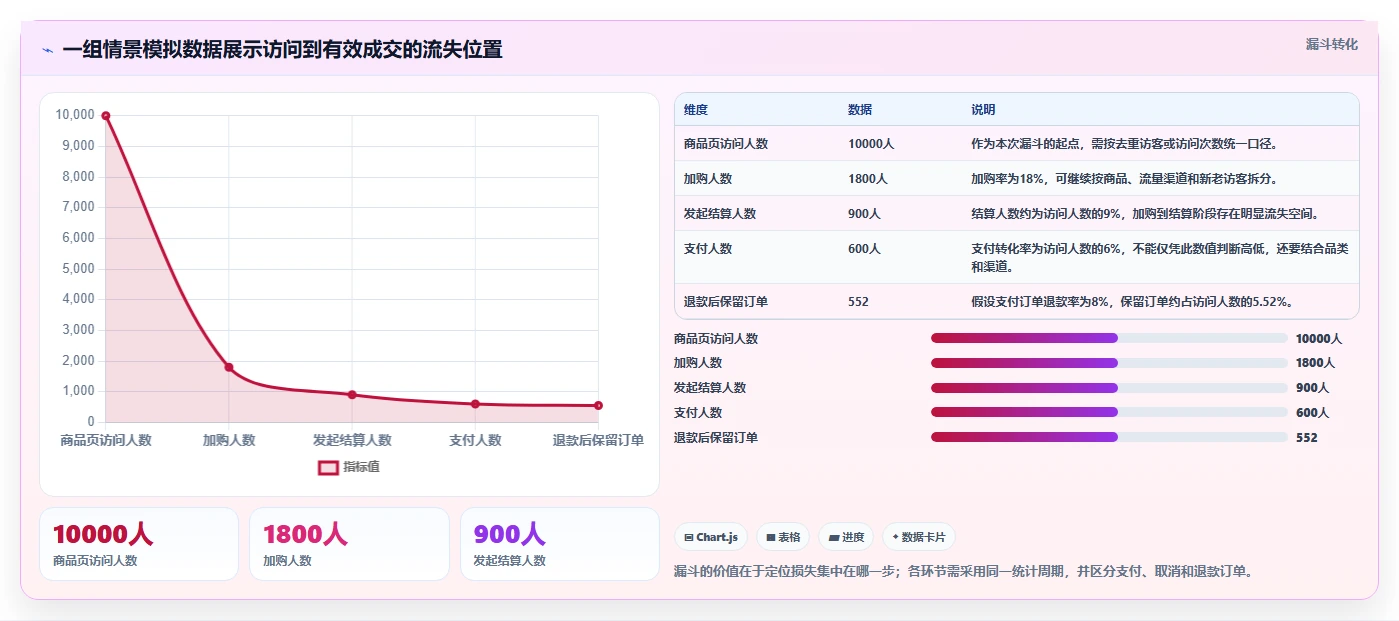The image size is (1399, 621).
Task: Click the 发起结算人数 progress bar
Action: point(1109,388)
